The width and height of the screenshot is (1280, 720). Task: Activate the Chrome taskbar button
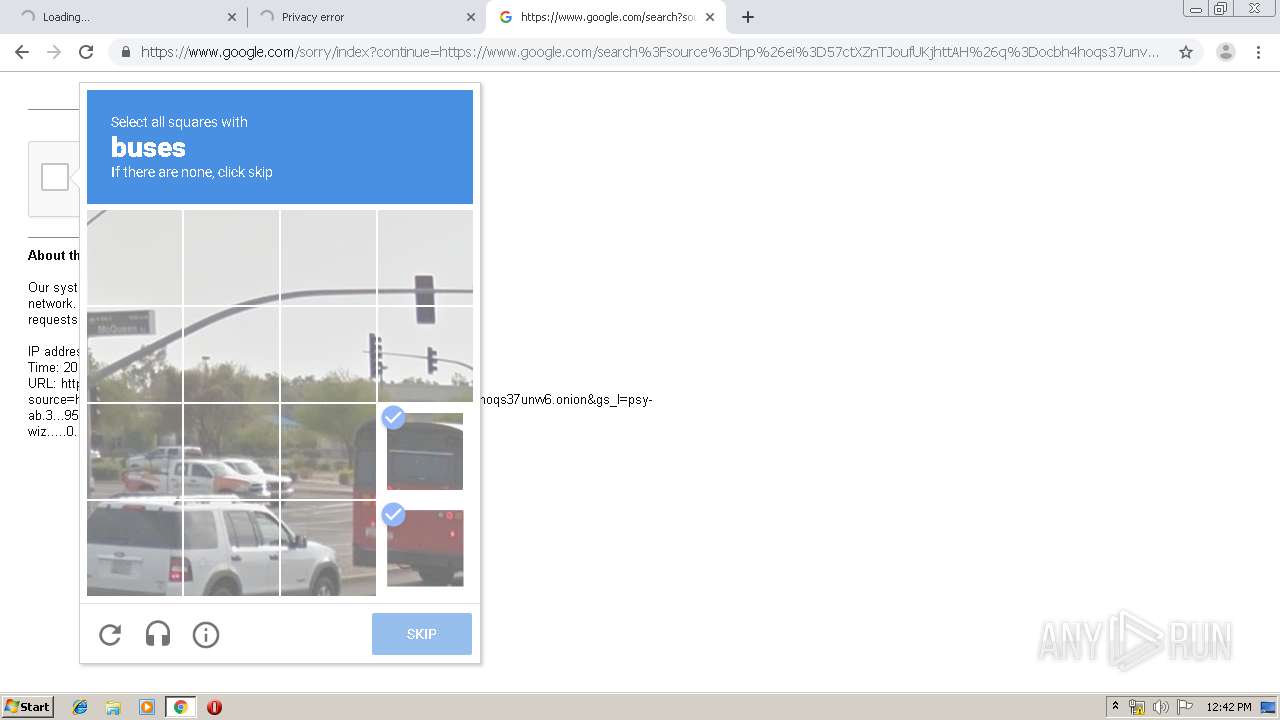tap(180, 707)
